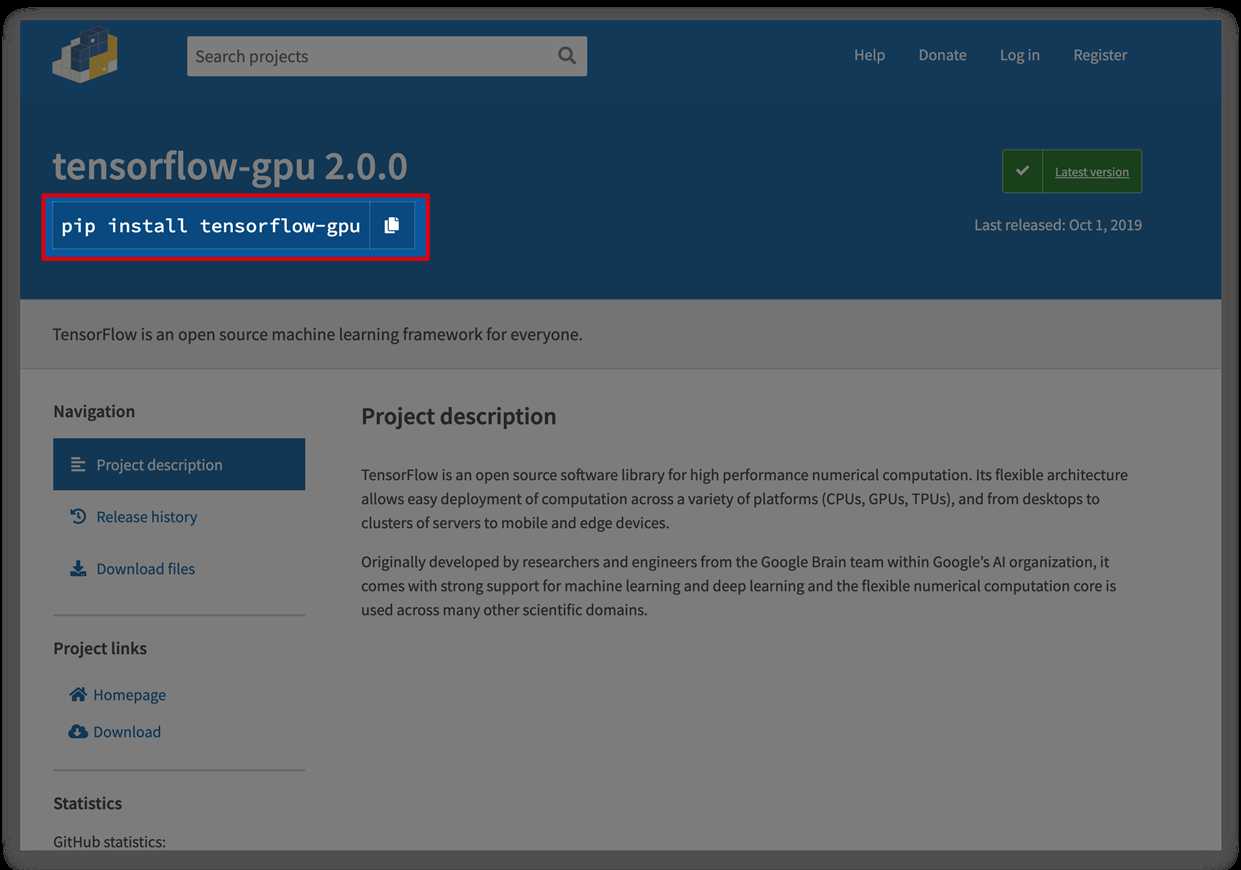
Task: Click the Project description lines icon
Action: point(78,465)
